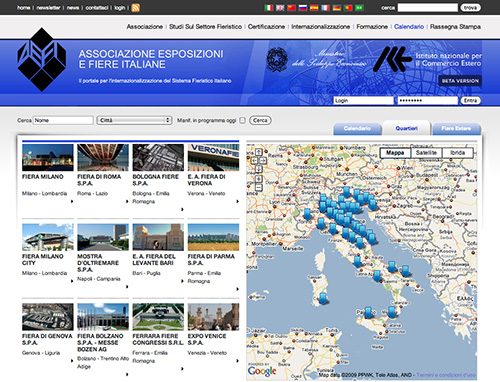Viewport: 500px width, 382px height.
Task: Open E. A. Fiera di Verona thumbnail
Action: coord(213,158)
